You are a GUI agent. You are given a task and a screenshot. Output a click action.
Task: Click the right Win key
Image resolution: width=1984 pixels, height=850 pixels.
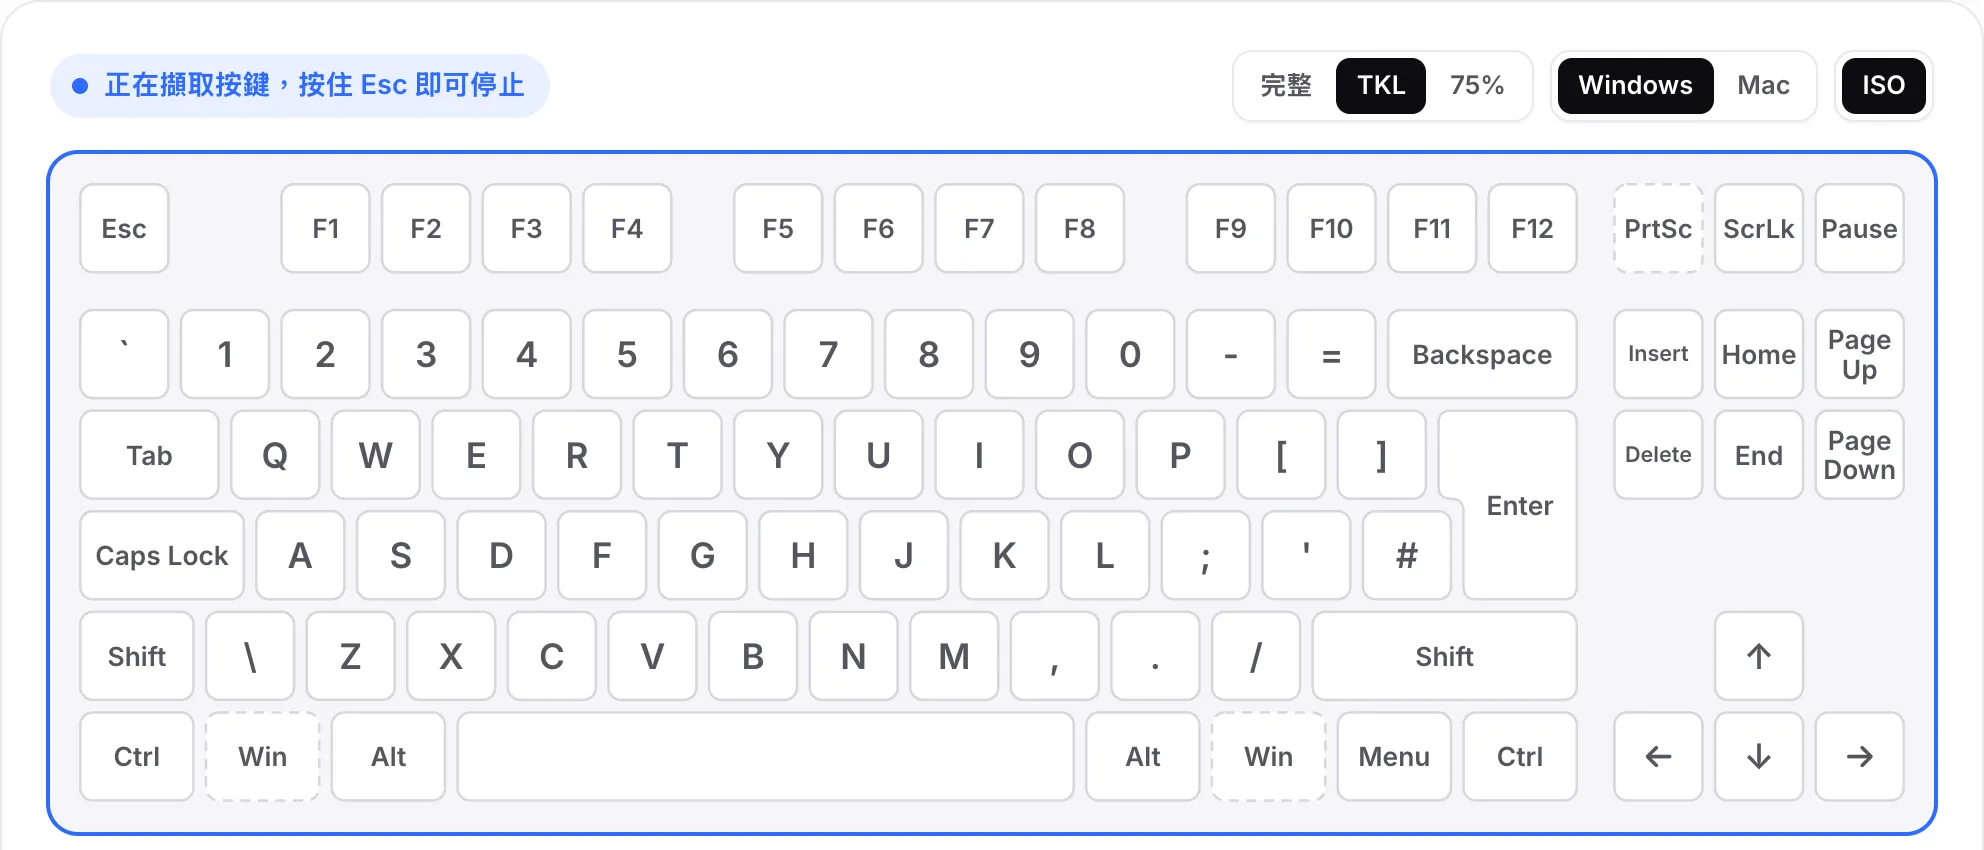tap(1268, 756)
